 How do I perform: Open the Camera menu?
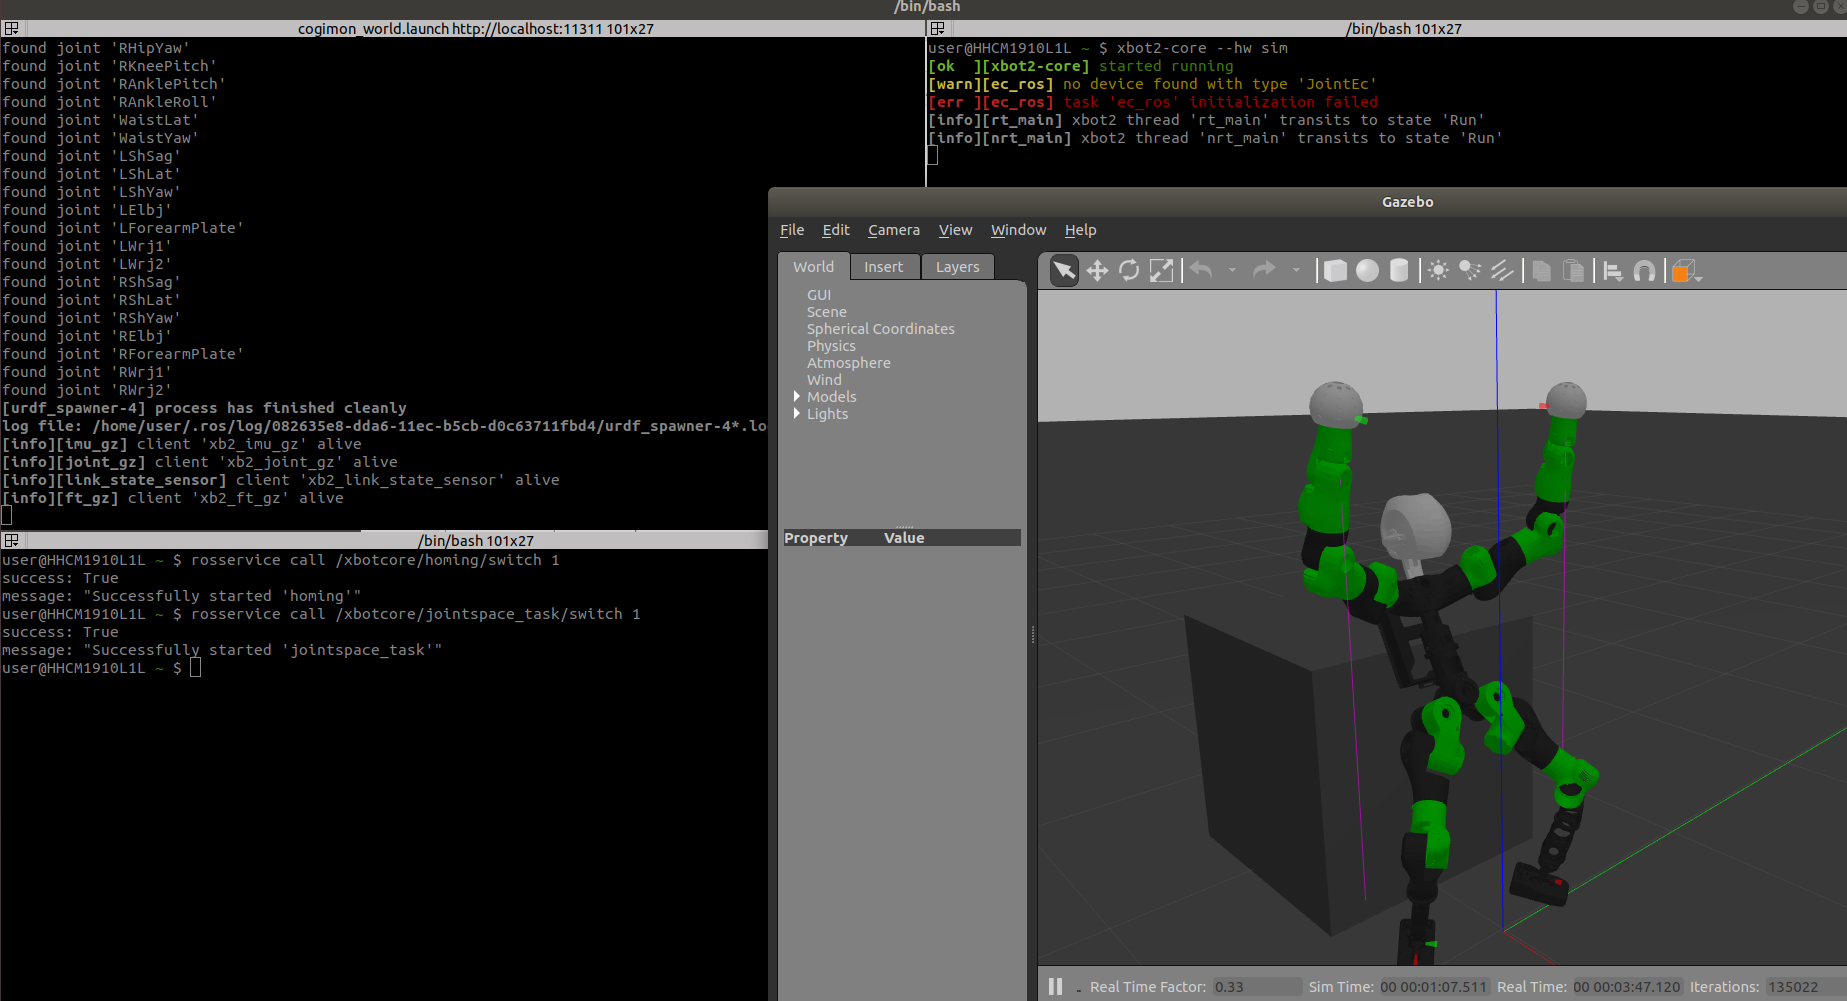coord(894,230)
